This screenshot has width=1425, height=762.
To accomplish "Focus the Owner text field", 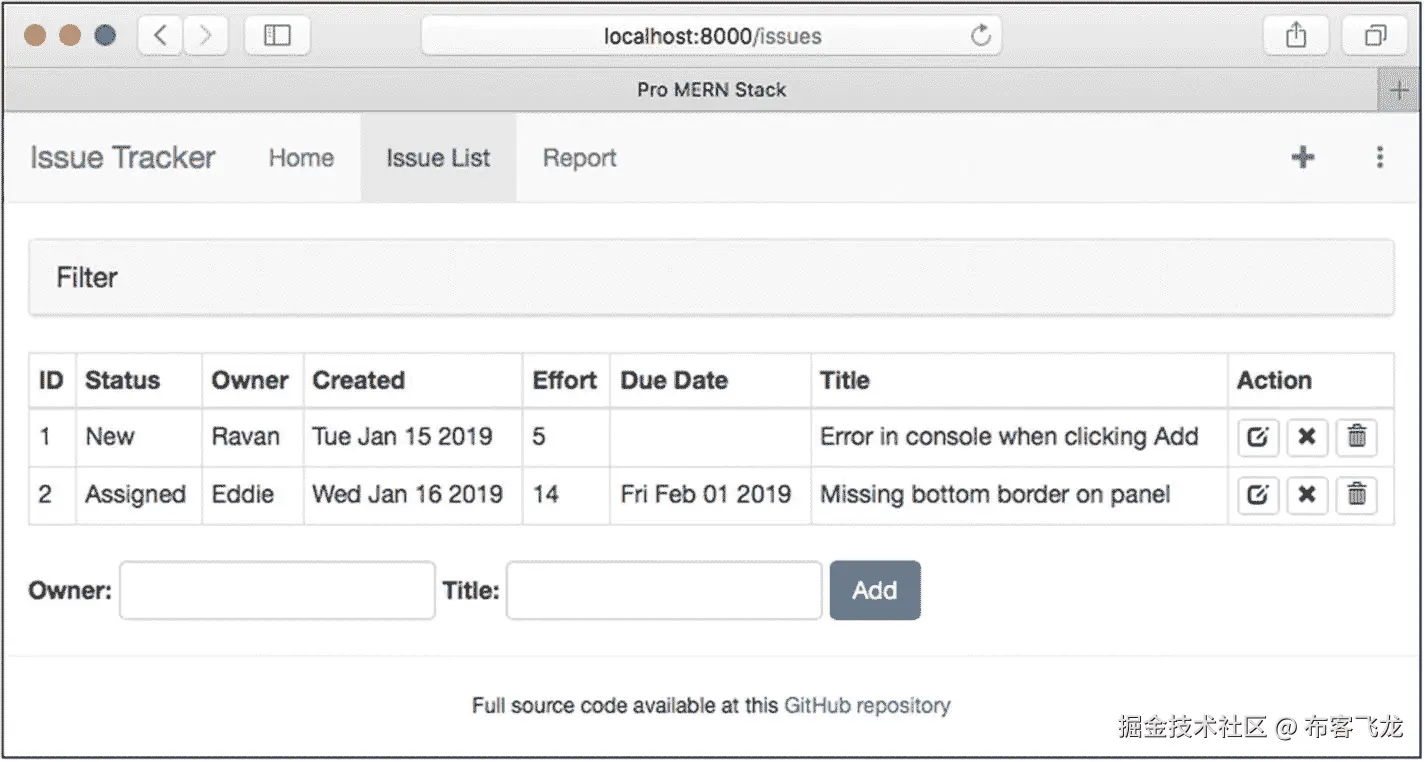I will (277, 590).
